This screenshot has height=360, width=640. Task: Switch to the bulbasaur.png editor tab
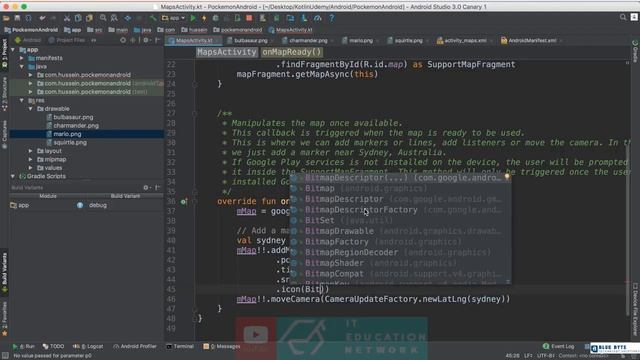(x=250, y=40)
